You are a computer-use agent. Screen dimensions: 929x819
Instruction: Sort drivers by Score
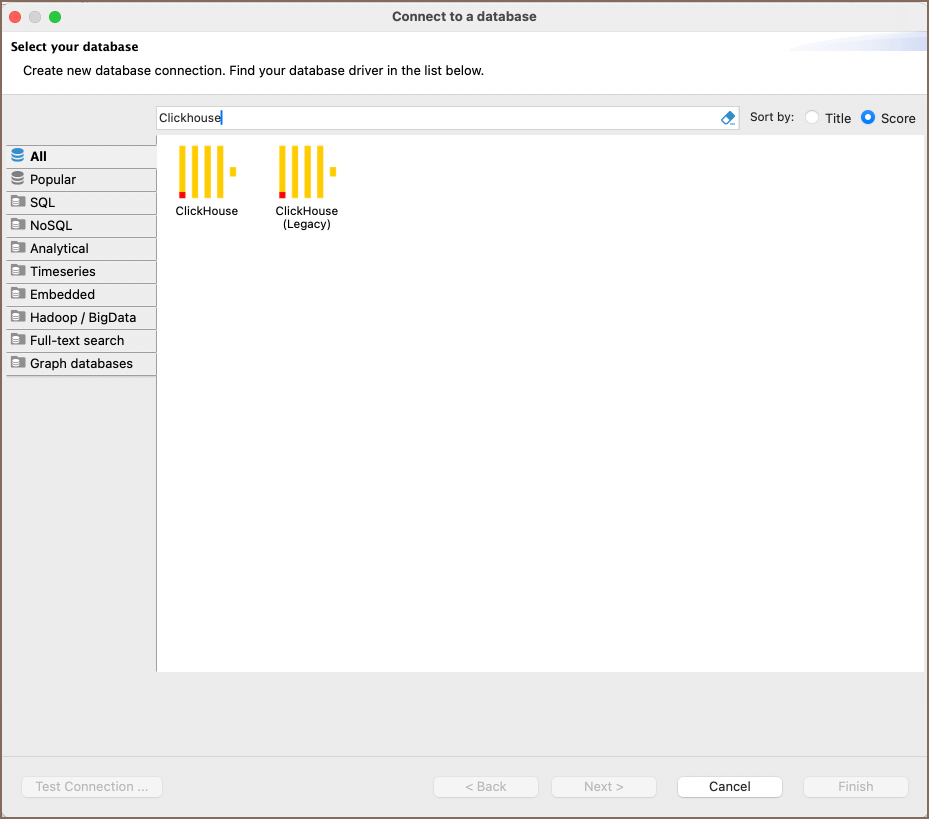(x=868, y=118)
